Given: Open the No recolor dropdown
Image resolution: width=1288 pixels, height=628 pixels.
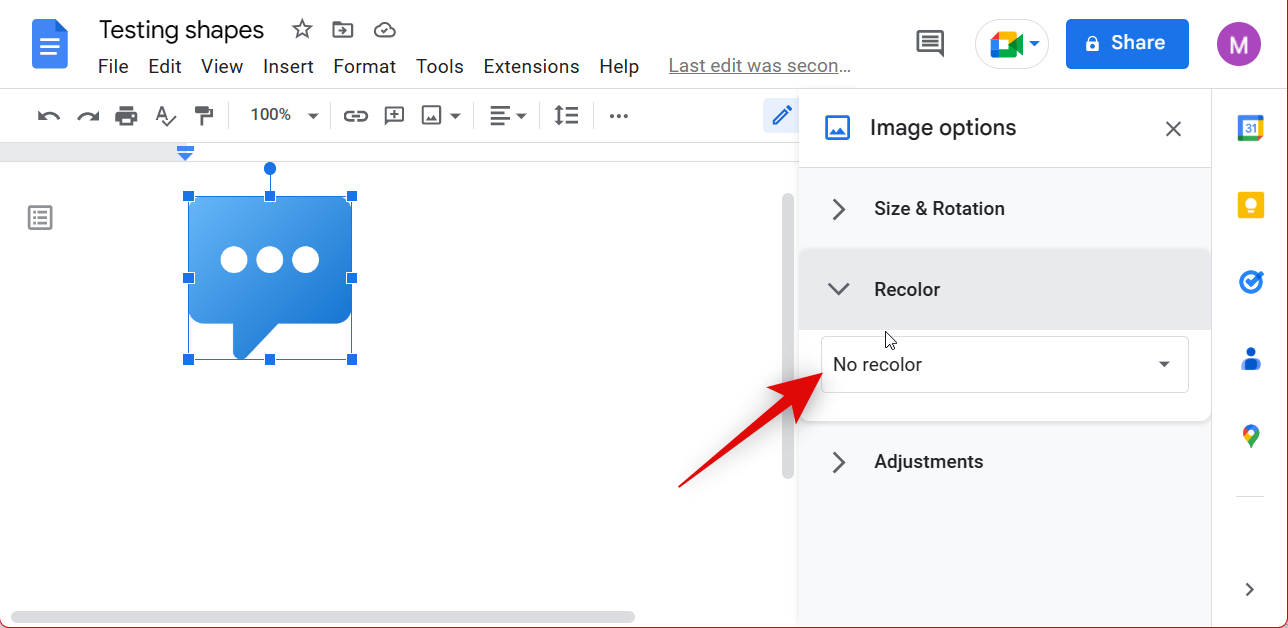Looking at the screenshot, I should pyautogui.click(x=1005, y=364).
